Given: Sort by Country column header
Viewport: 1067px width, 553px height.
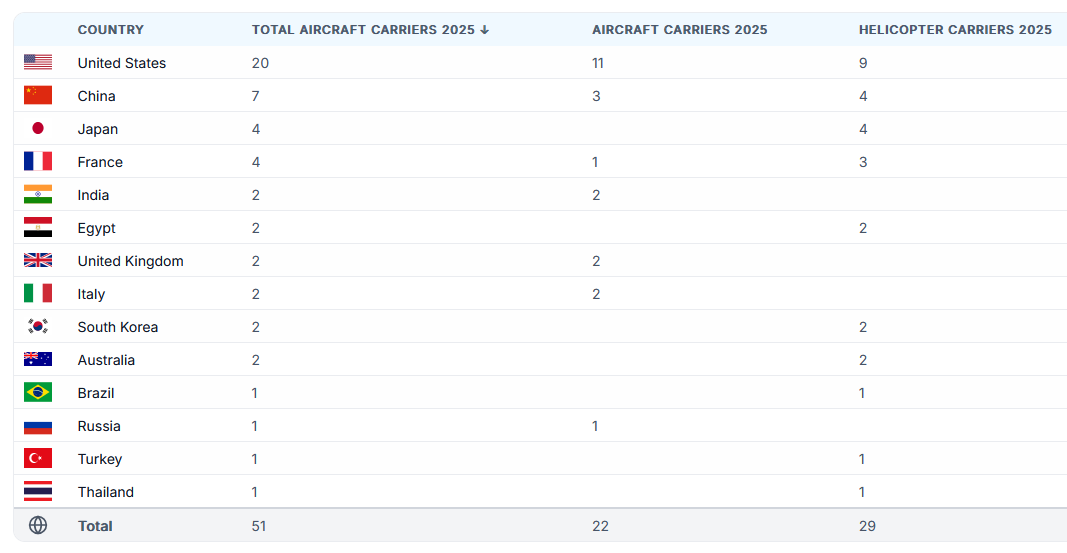Looking at the screenshot, I should point(111,30).
